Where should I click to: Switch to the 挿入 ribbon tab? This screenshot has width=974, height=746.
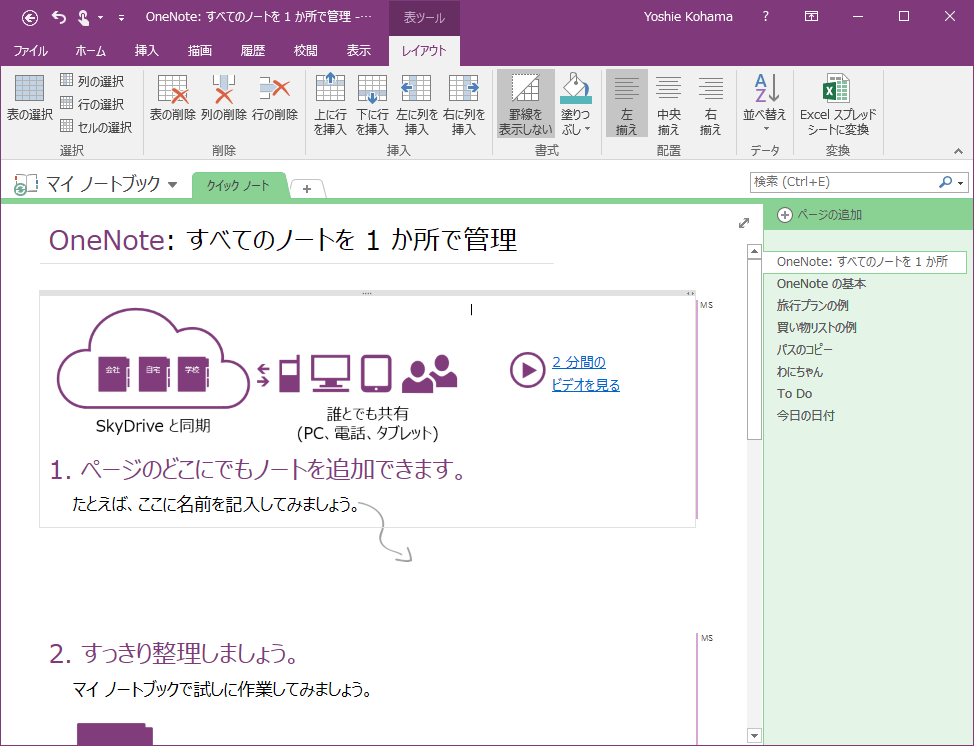(x=146, y=50)
